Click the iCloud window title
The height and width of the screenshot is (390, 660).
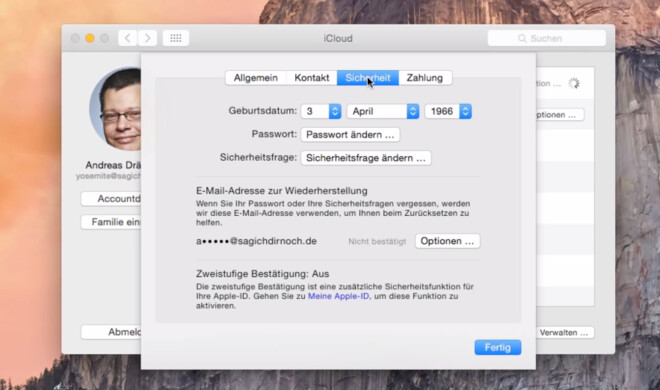pyautogui.click(x=338, y=38)
